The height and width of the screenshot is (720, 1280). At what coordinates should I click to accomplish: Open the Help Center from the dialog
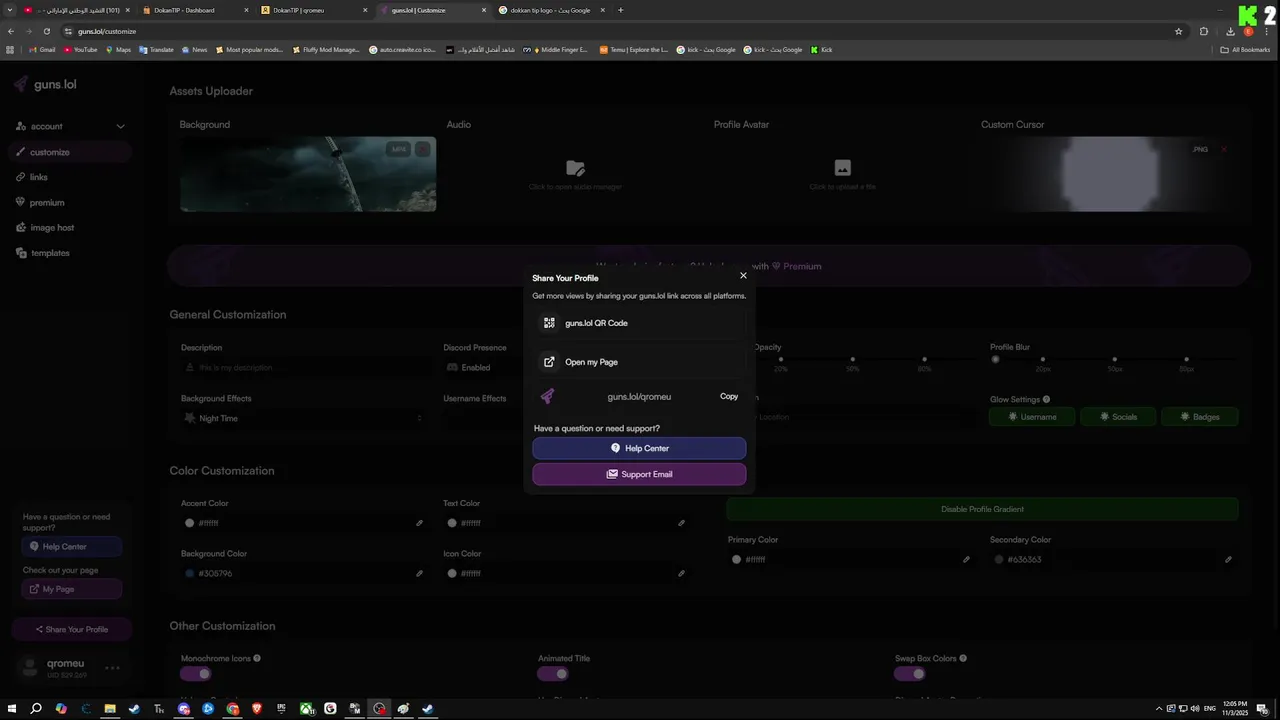pyautogui.click(x=639, y=448)
